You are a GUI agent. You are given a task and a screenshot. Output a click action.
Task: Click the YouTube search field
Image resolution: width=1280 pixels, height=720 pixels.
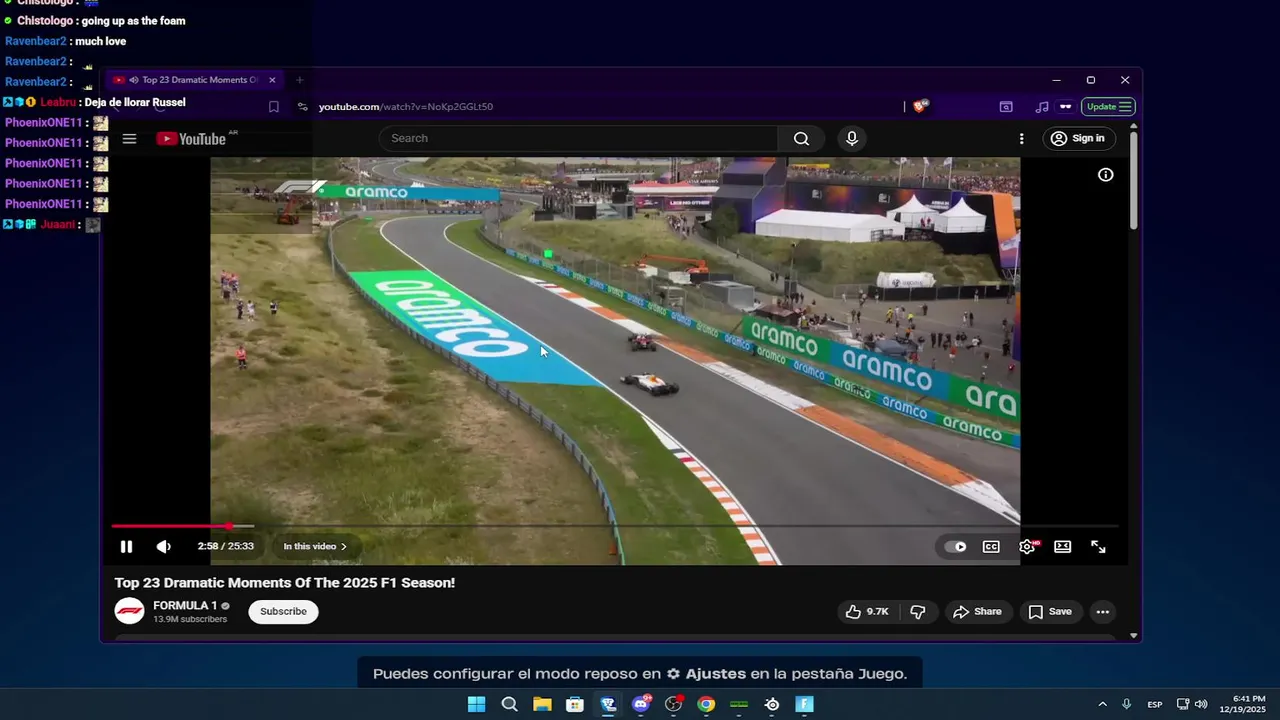[578, 138]
